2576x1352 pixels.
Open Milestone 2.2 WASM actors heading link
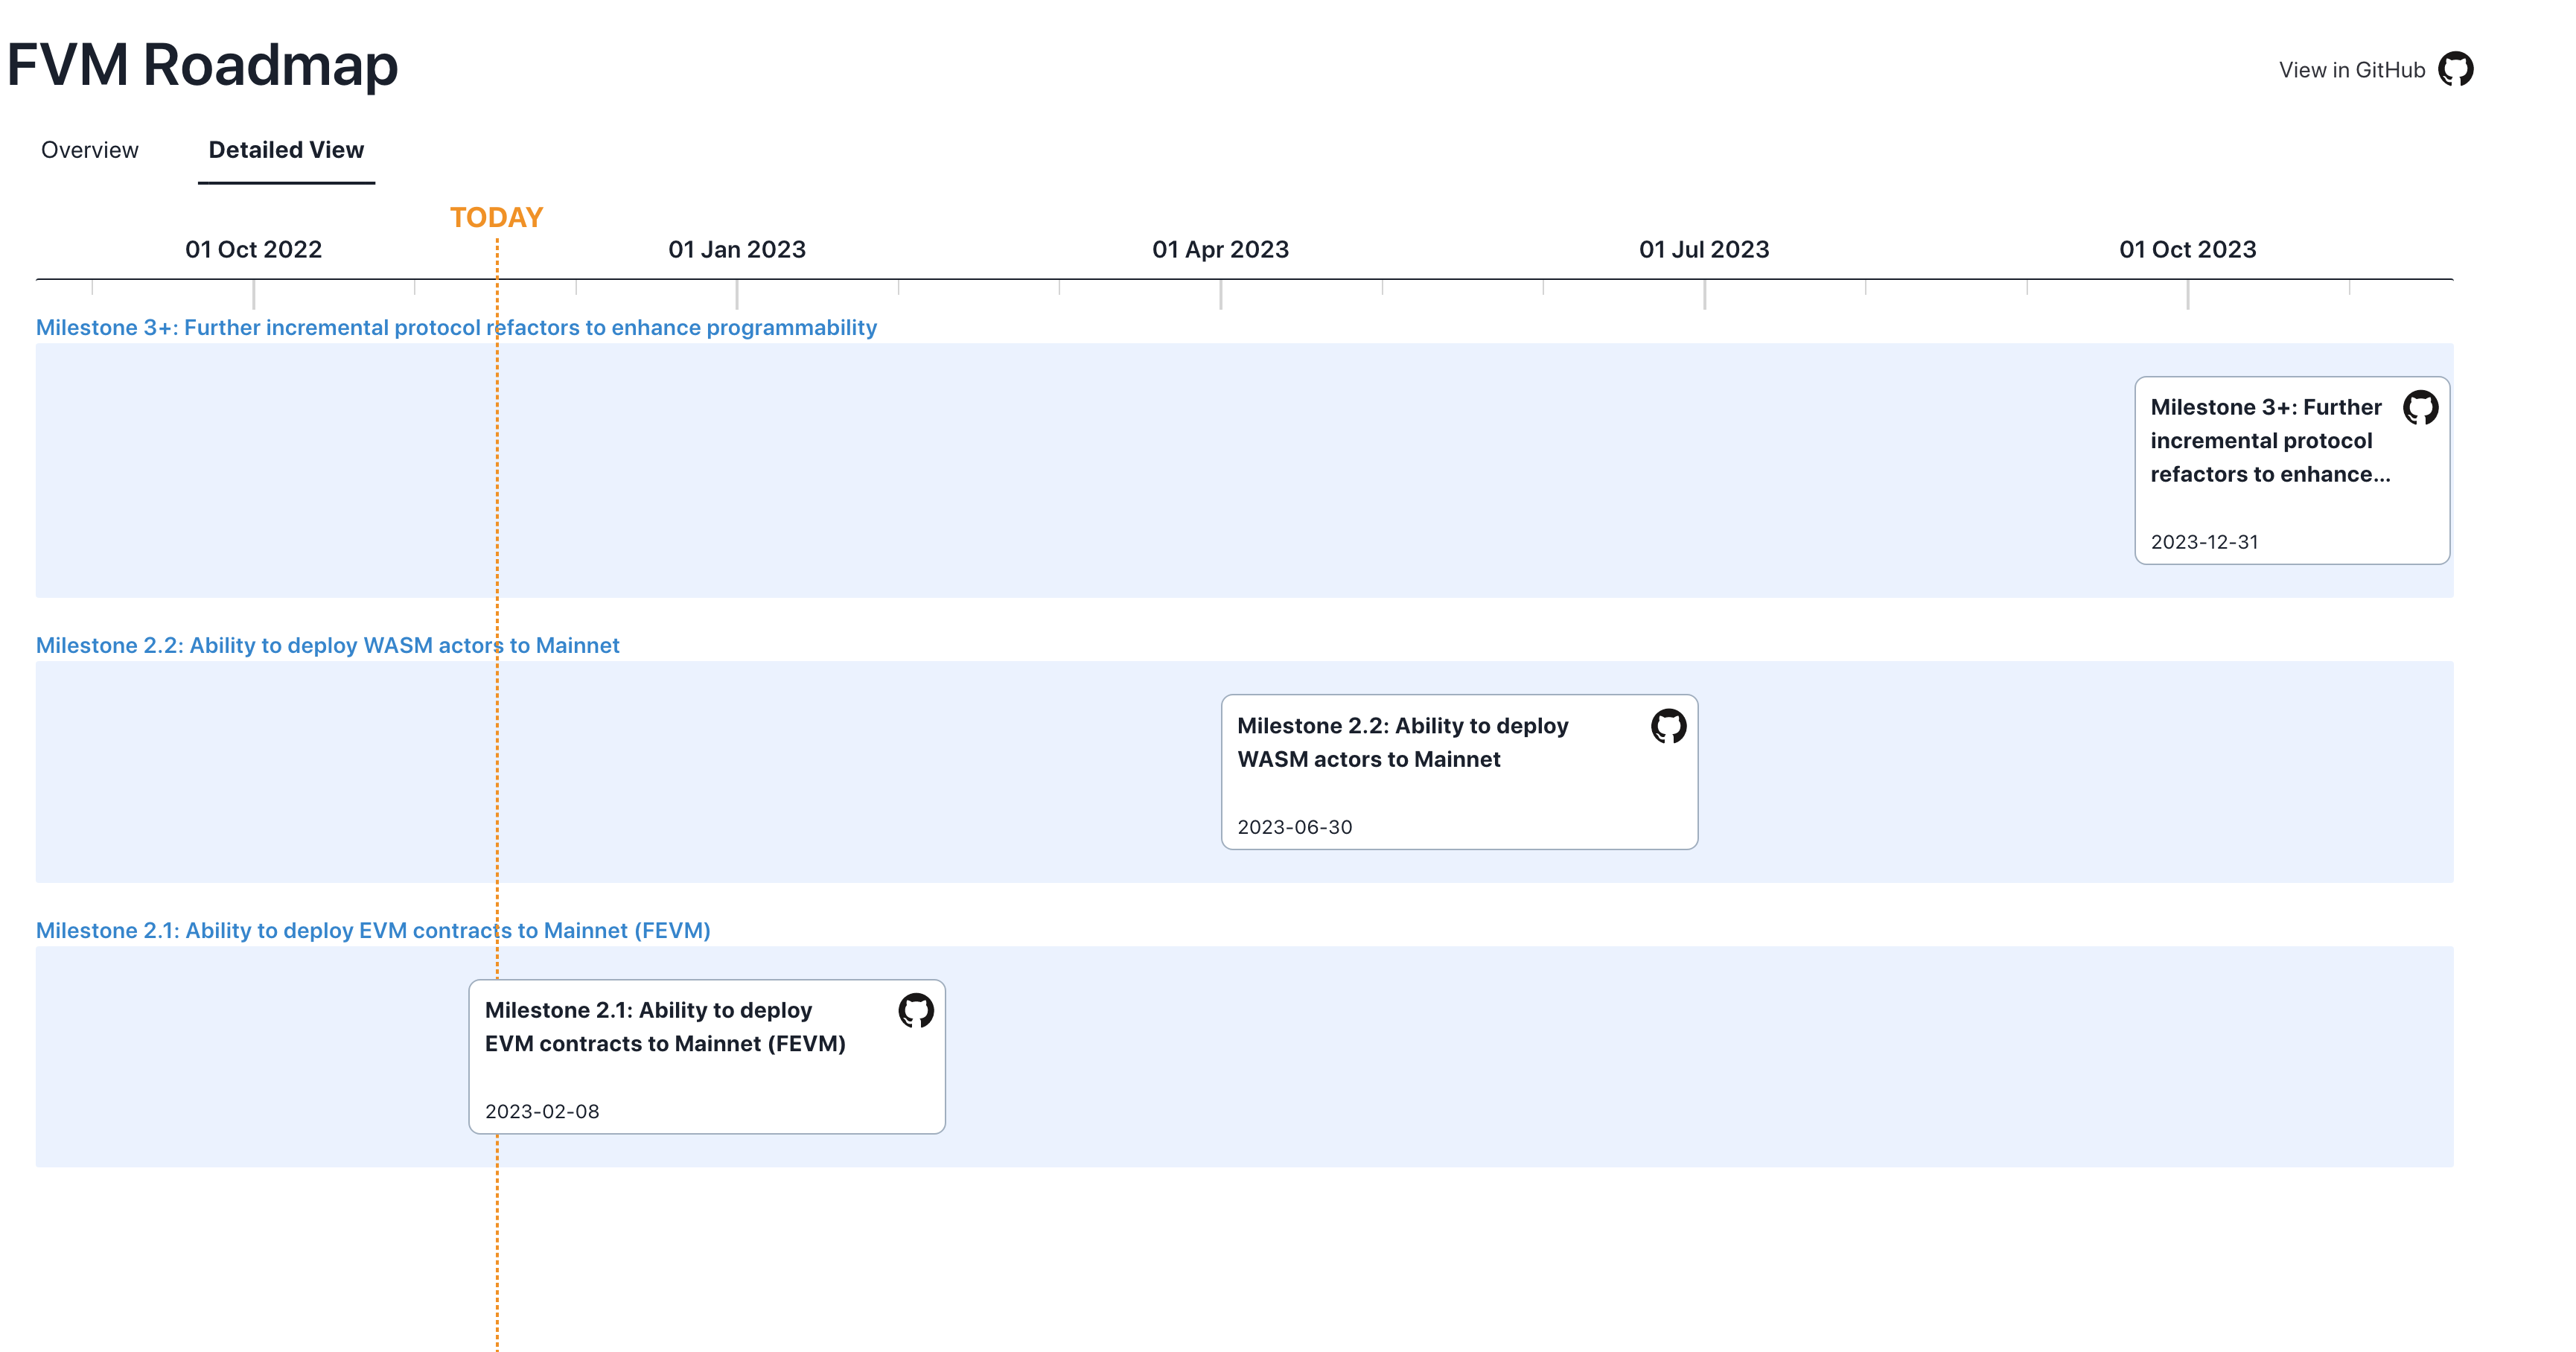[328, 645]
